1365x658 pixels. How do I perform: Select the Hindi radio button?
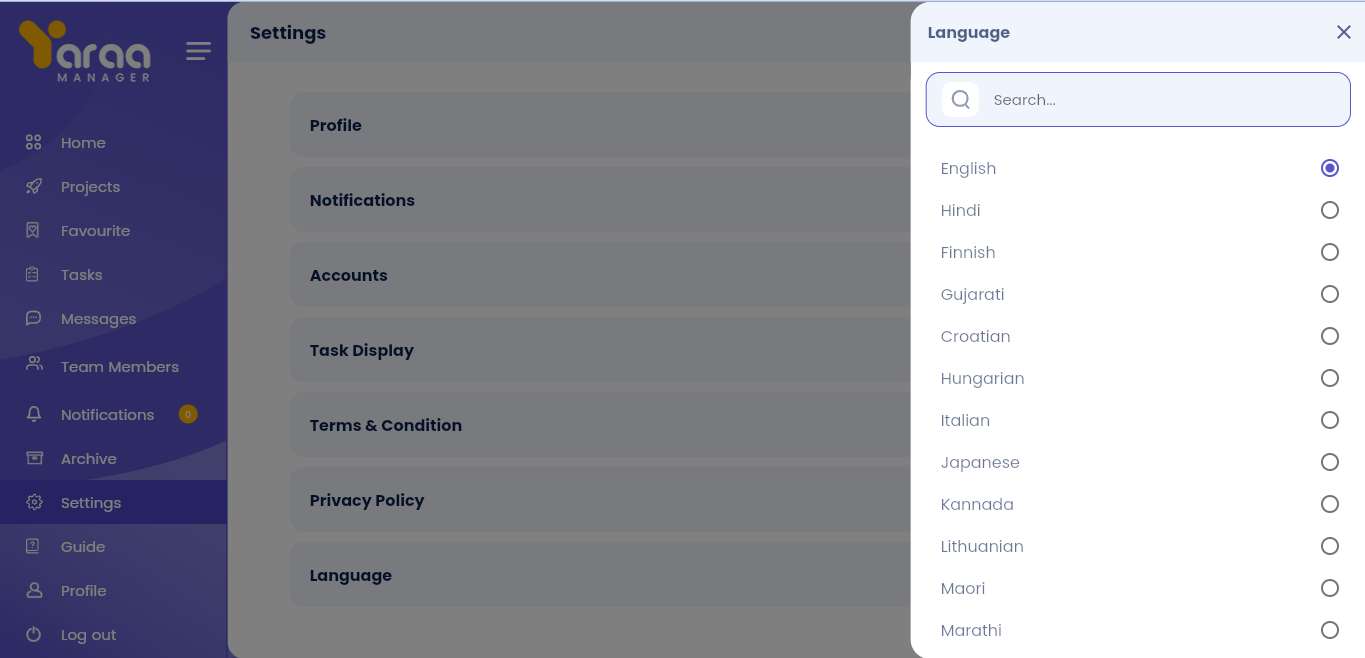[x=1329, y=210]
